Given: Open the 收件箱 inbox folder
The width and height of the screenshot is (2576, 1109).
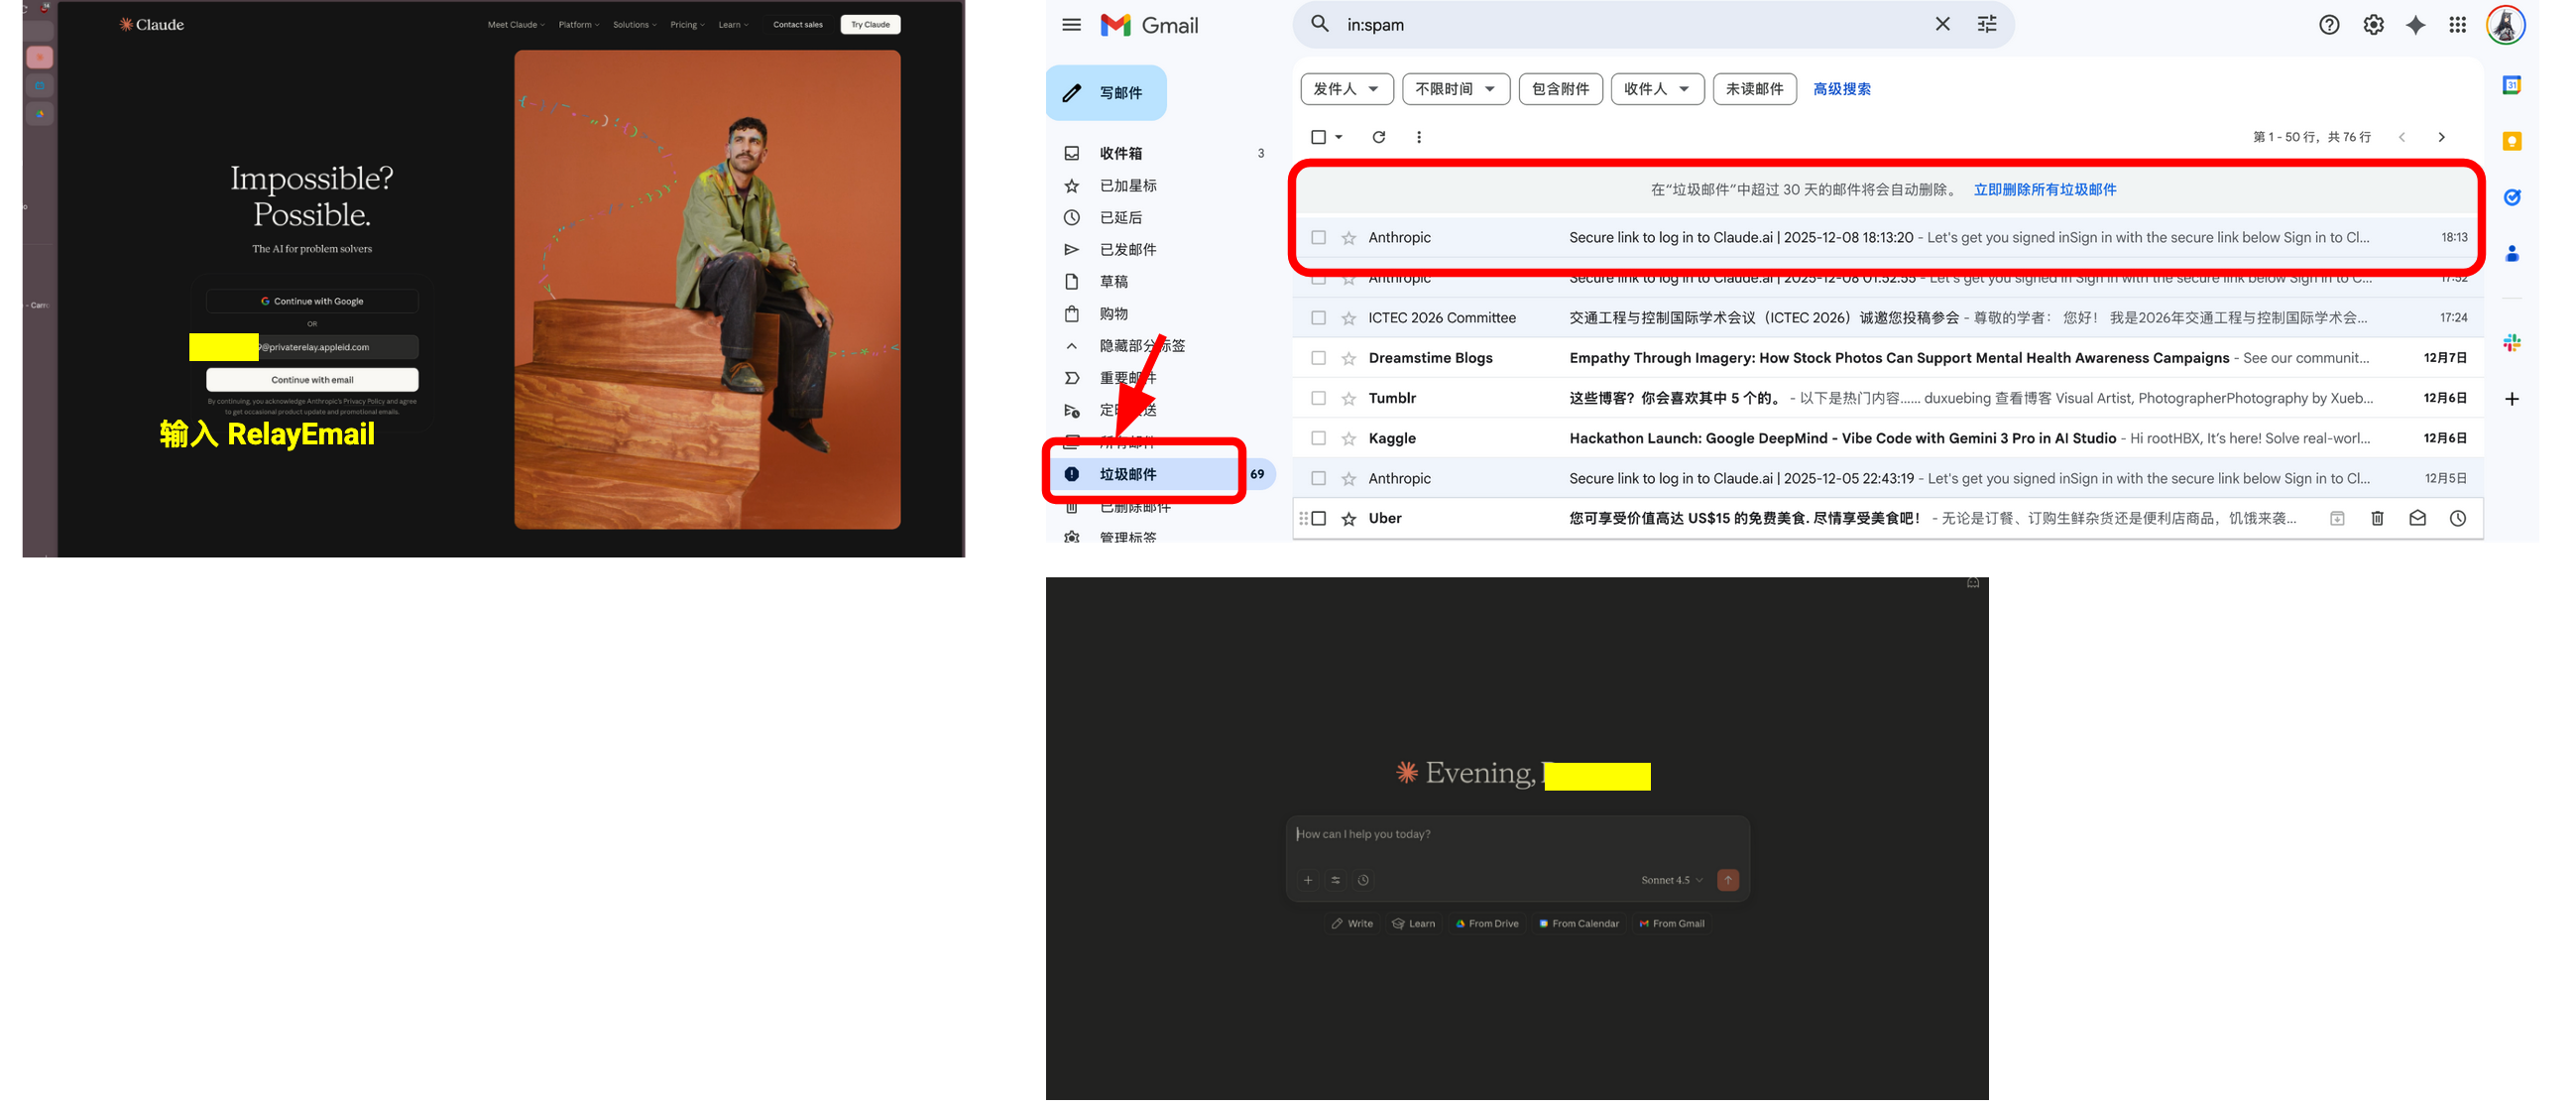Looking at the screenshot, I should [x=1120, y=153].
